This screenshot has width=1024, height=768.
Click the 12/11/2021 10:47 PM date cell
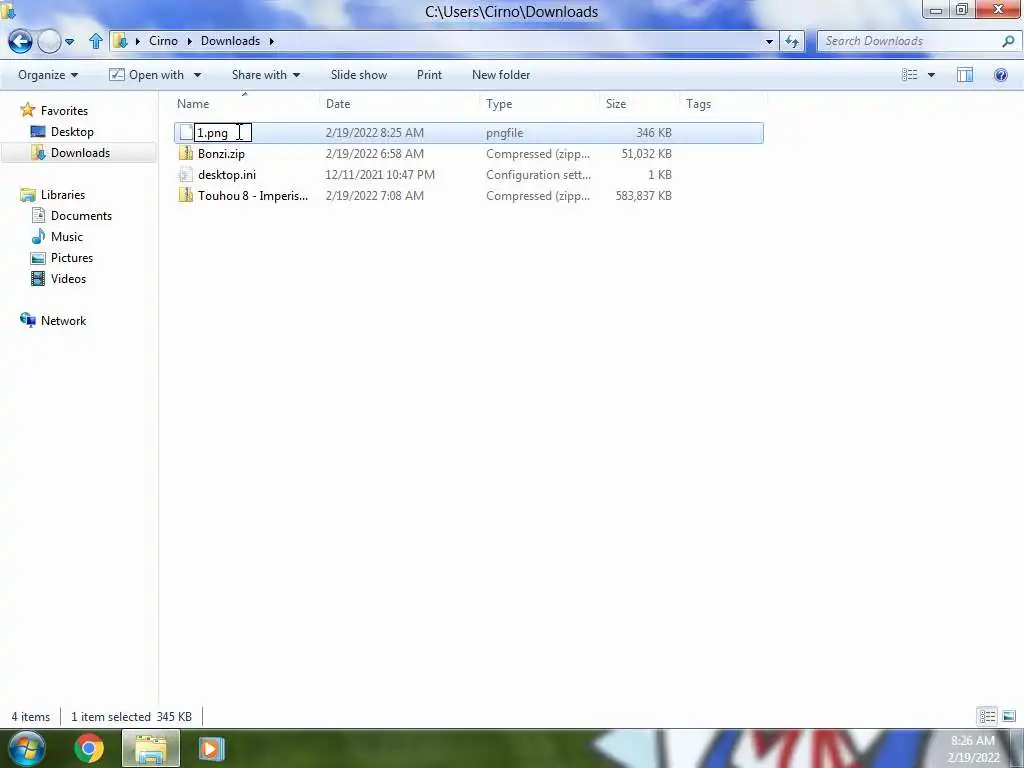pos(379,175)
